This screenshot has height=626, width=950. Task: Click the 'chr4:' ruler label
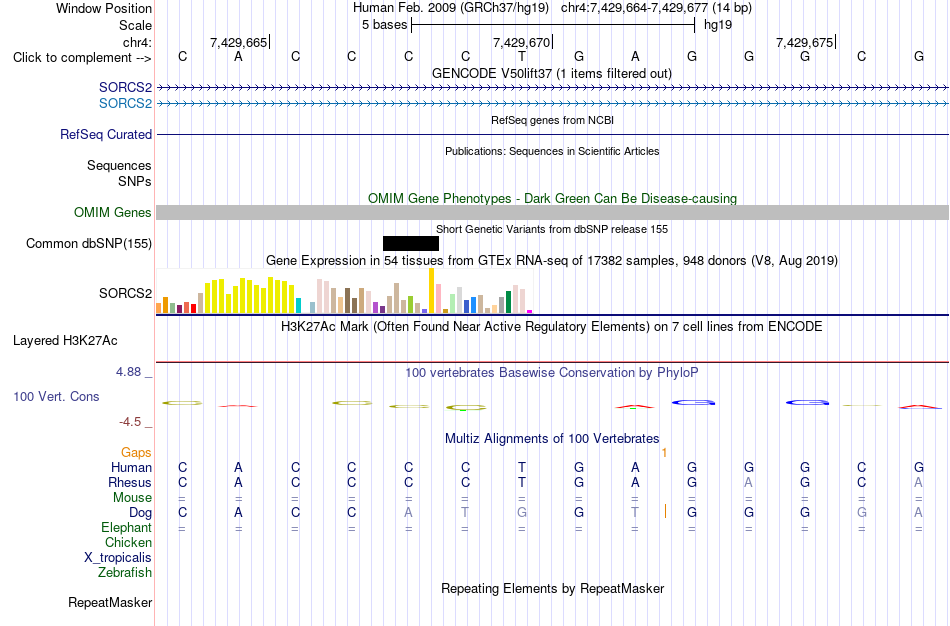tap(138, 42)
